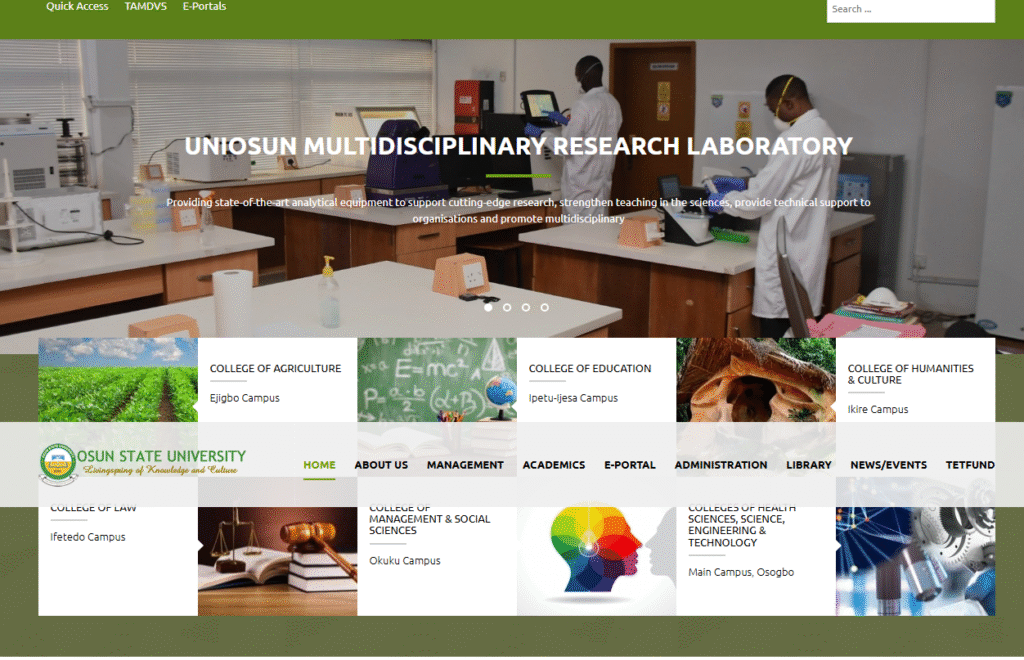Open the College of Education title
The width and height of the screenshot is (1024, 660).
click(x=590, y=369)
